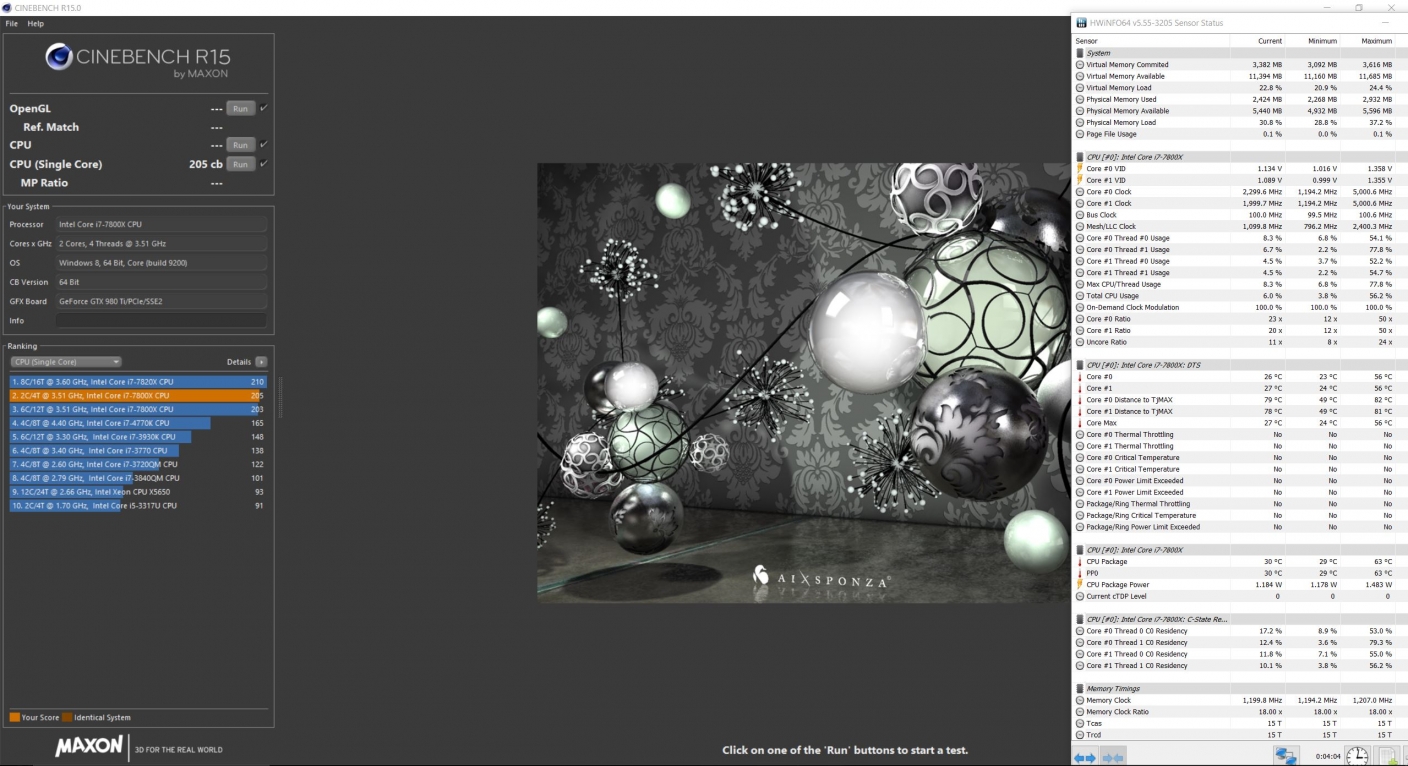This screenshot has height=766, width=1408.
Task: Toggle the CPU test checkbox
Action: [x=264, y=145]
